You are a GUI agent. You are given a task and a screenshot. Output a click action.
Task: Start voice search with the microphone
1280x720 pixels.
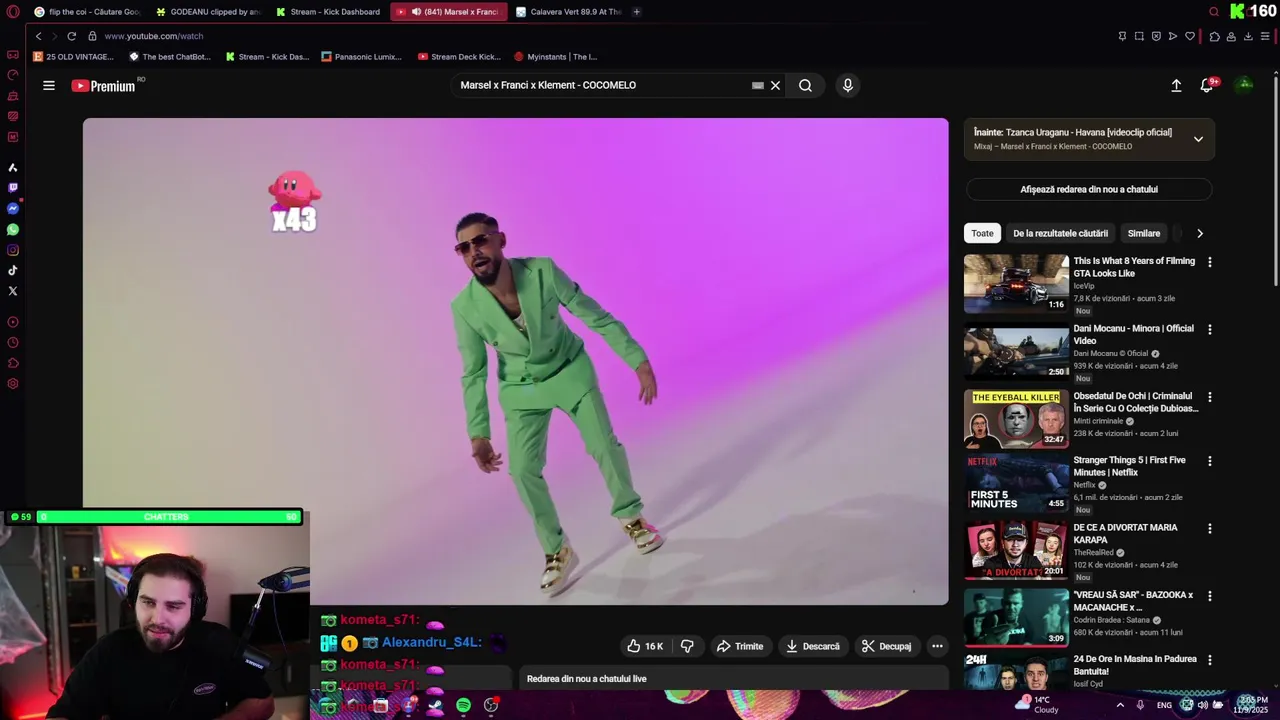tap(848, 86)
